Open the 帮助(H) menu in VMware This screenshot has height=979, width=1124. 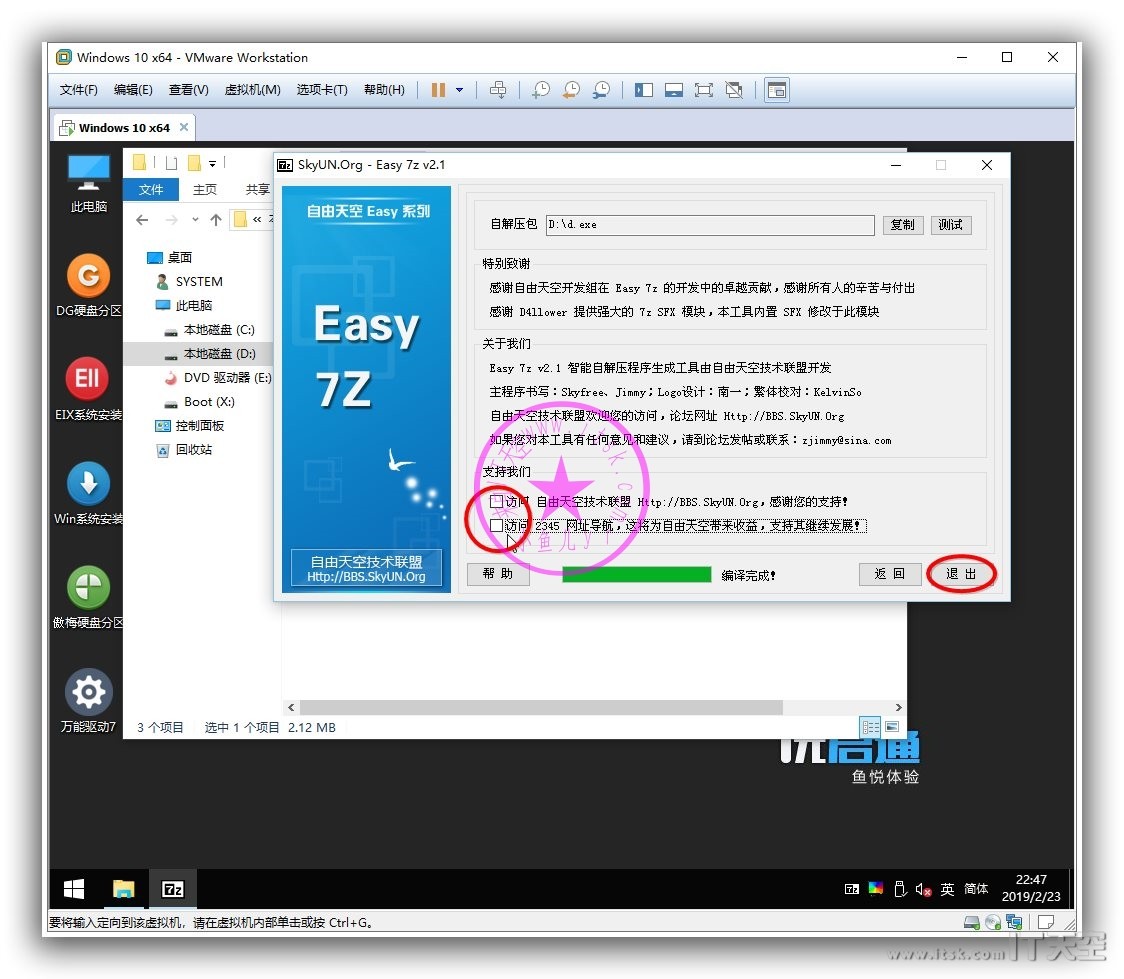pyautogui.click(x=384, y=90)
